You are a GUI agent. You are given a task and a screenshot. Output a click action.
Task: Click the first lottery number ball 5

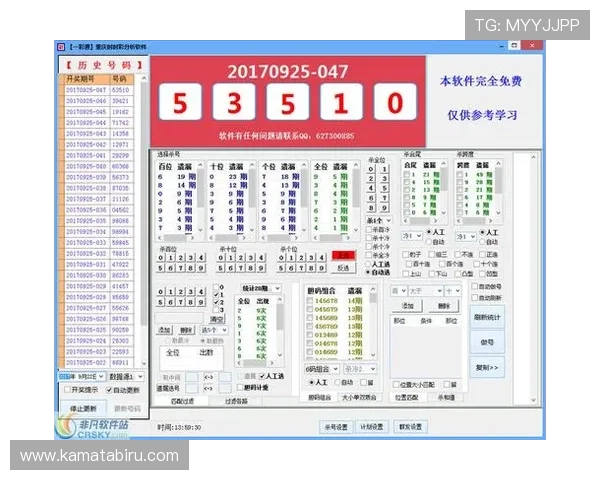[179, 103]
